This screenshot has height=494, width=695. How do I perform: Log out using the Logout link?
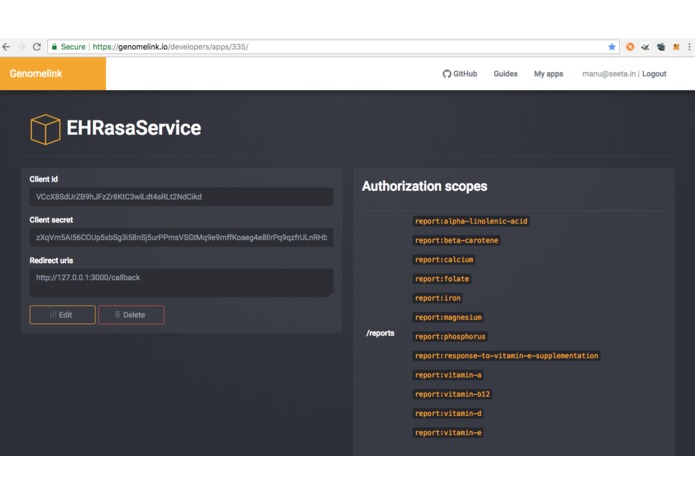click(x=654, y=74)
